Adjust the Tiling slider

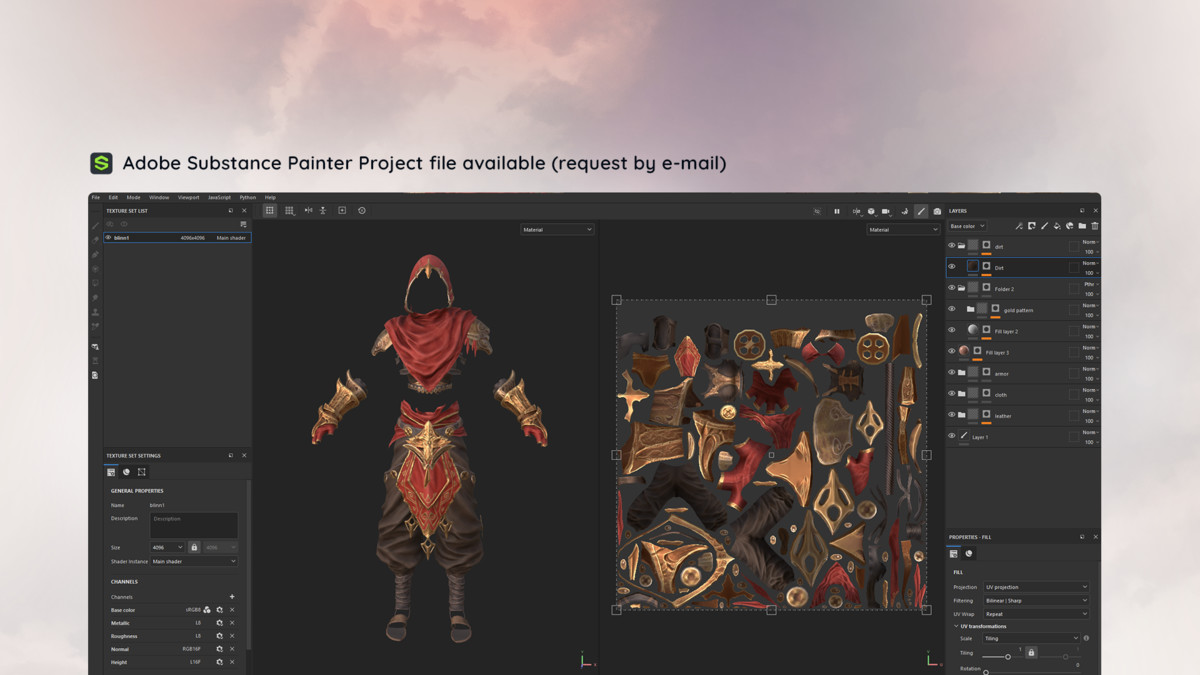tap(1008, 657)
